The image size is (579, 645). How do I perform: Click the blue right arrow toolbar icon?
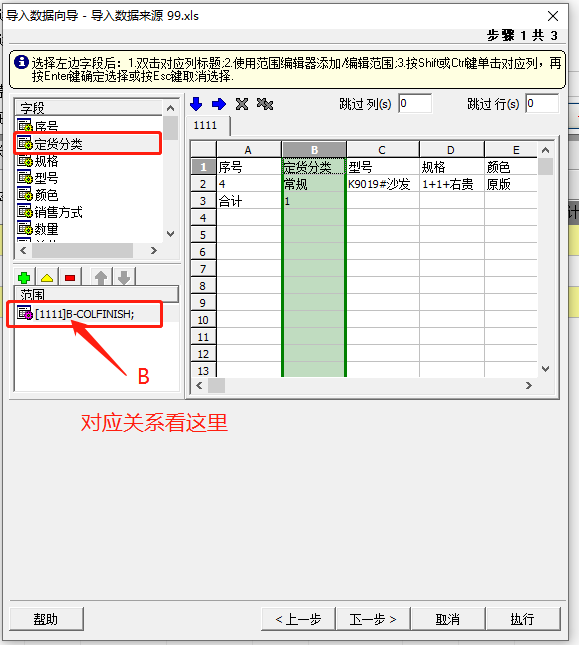[219, 104]
